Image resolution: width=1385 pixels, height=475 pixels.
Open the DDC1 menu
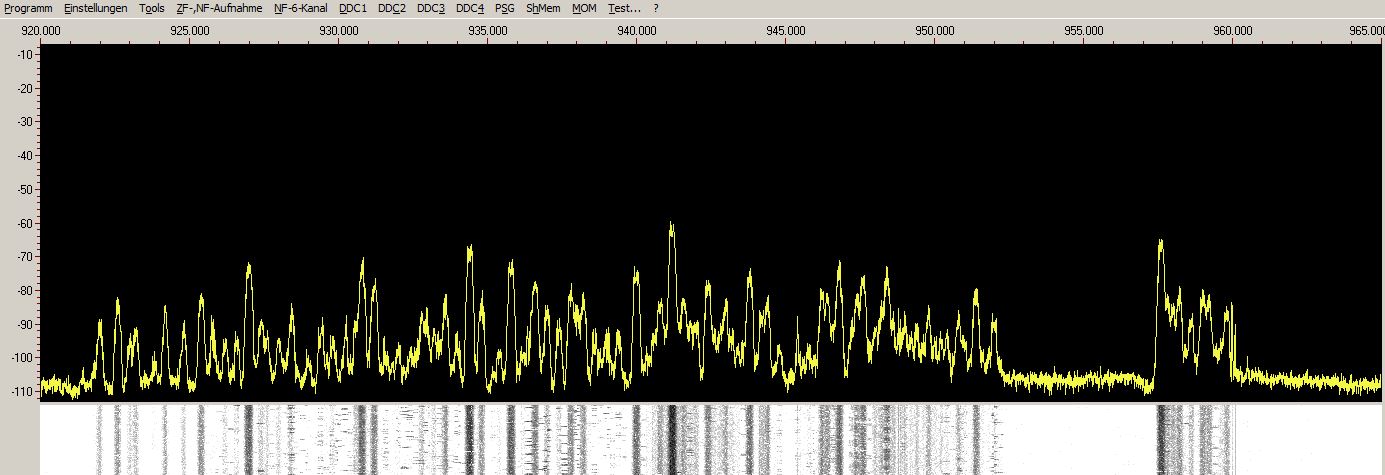pos(353,8)
